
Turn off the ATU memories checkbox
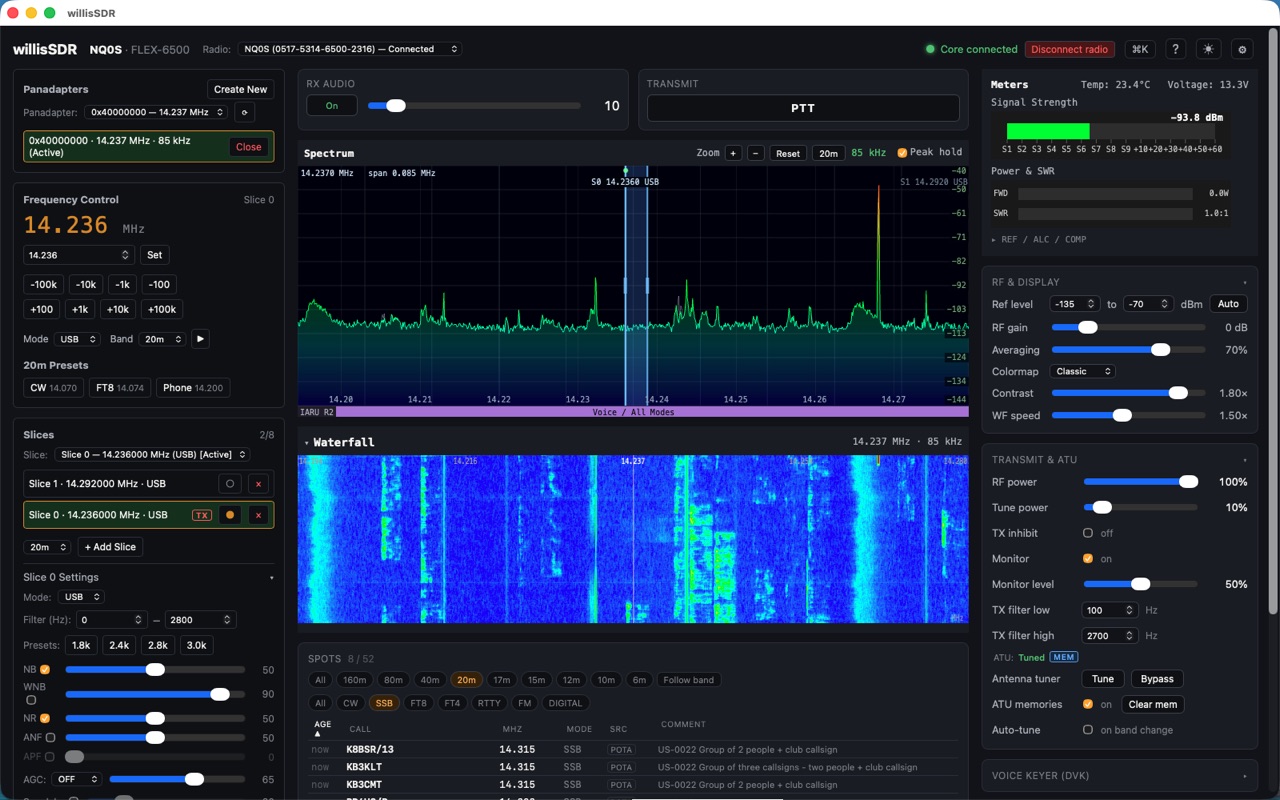[1088, 704]
